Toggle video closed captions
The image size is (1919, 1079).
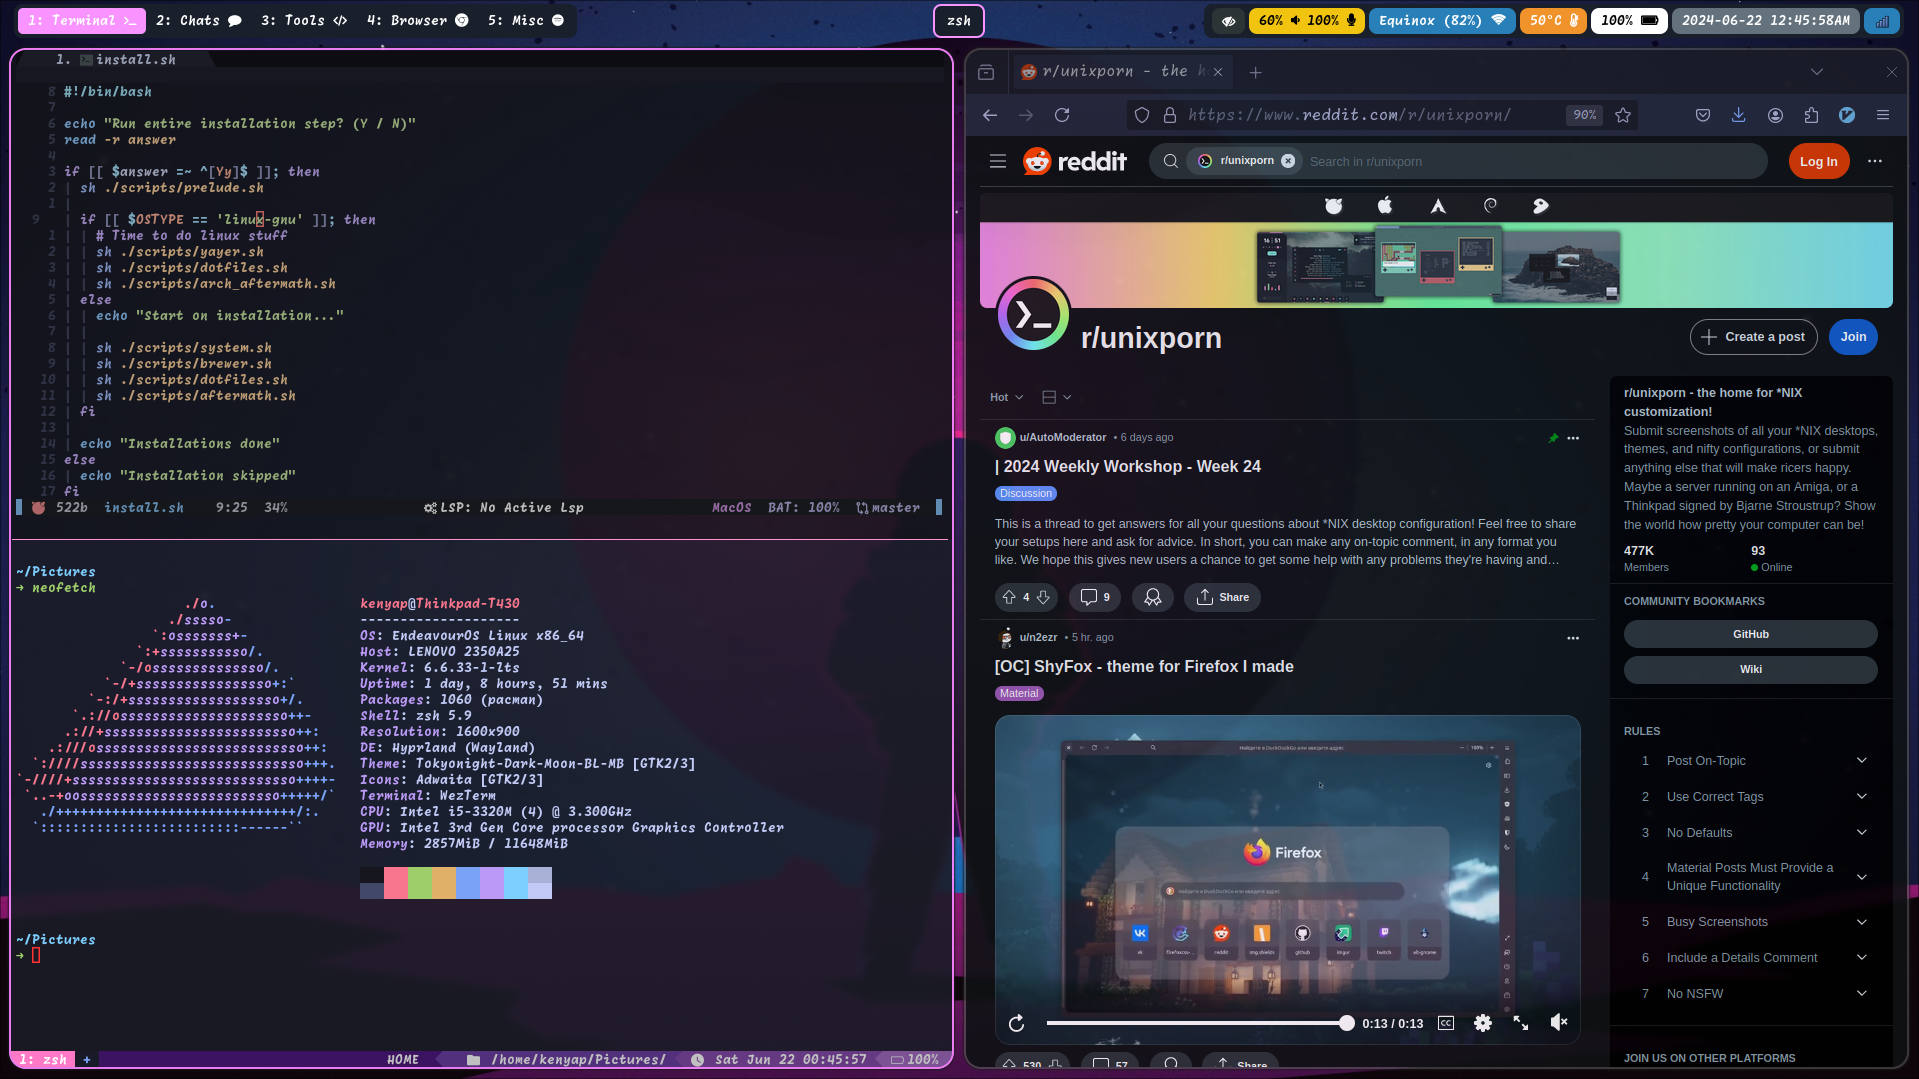(1446, 1023)
